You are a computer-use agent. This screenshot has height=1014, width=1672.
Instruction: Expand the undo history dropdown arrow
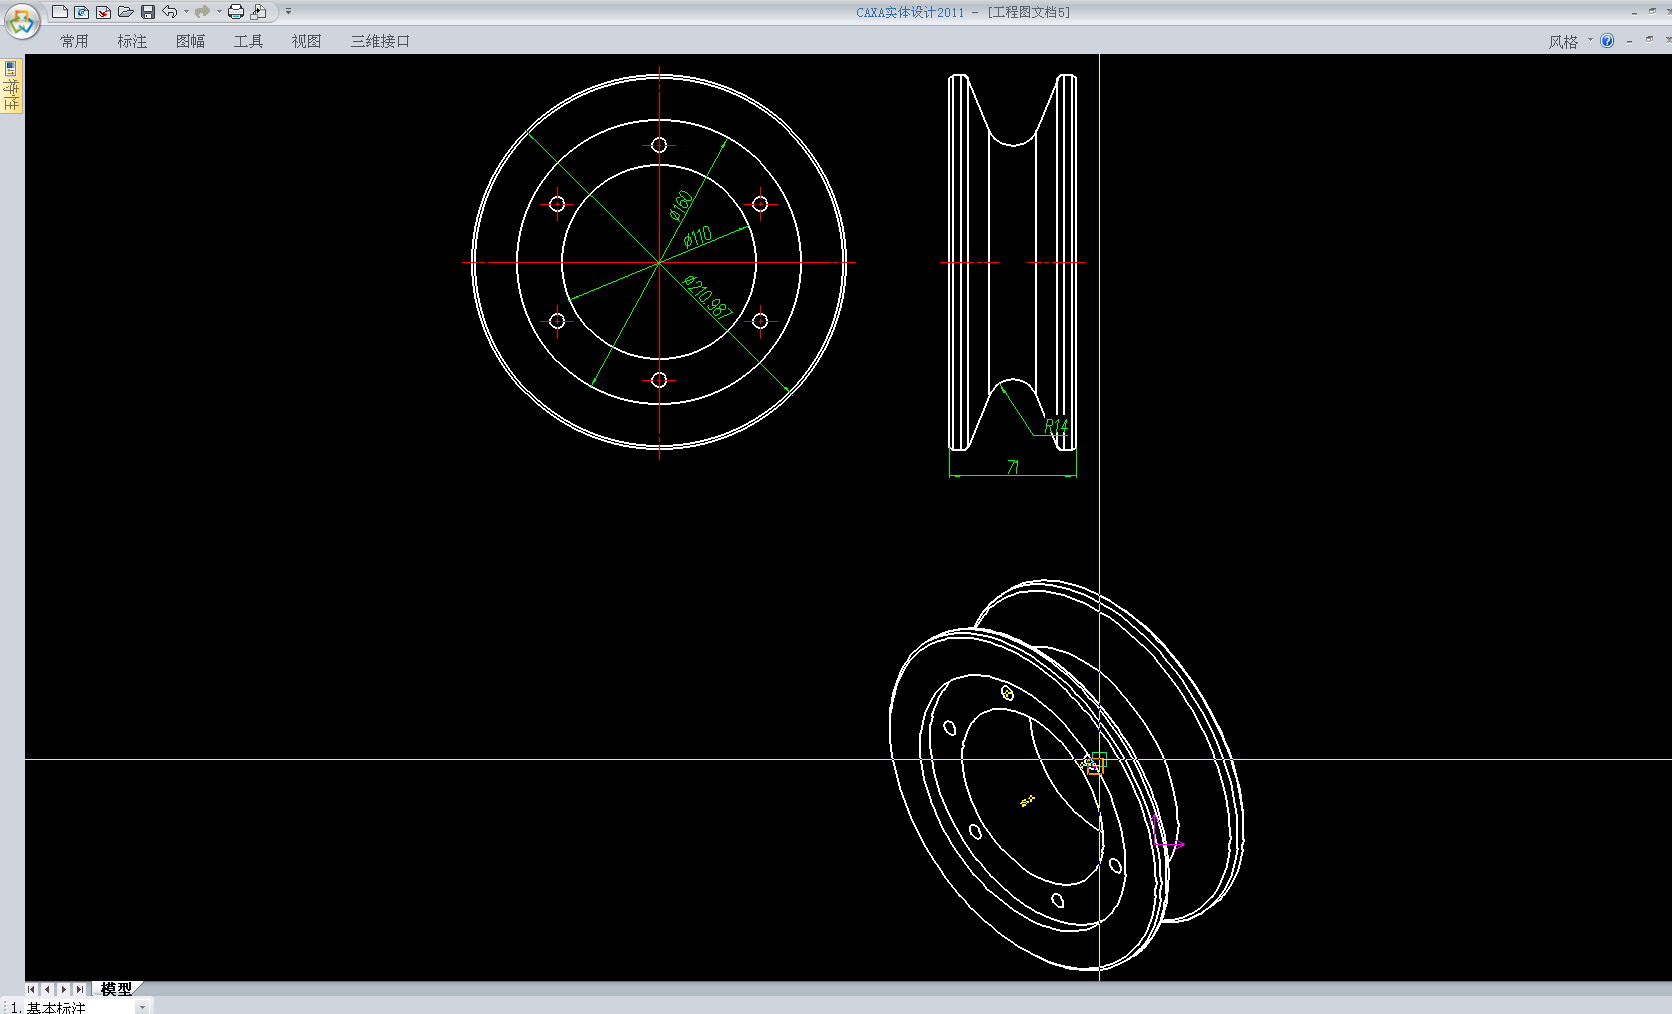pyautogui.click(x=186, y=12)
